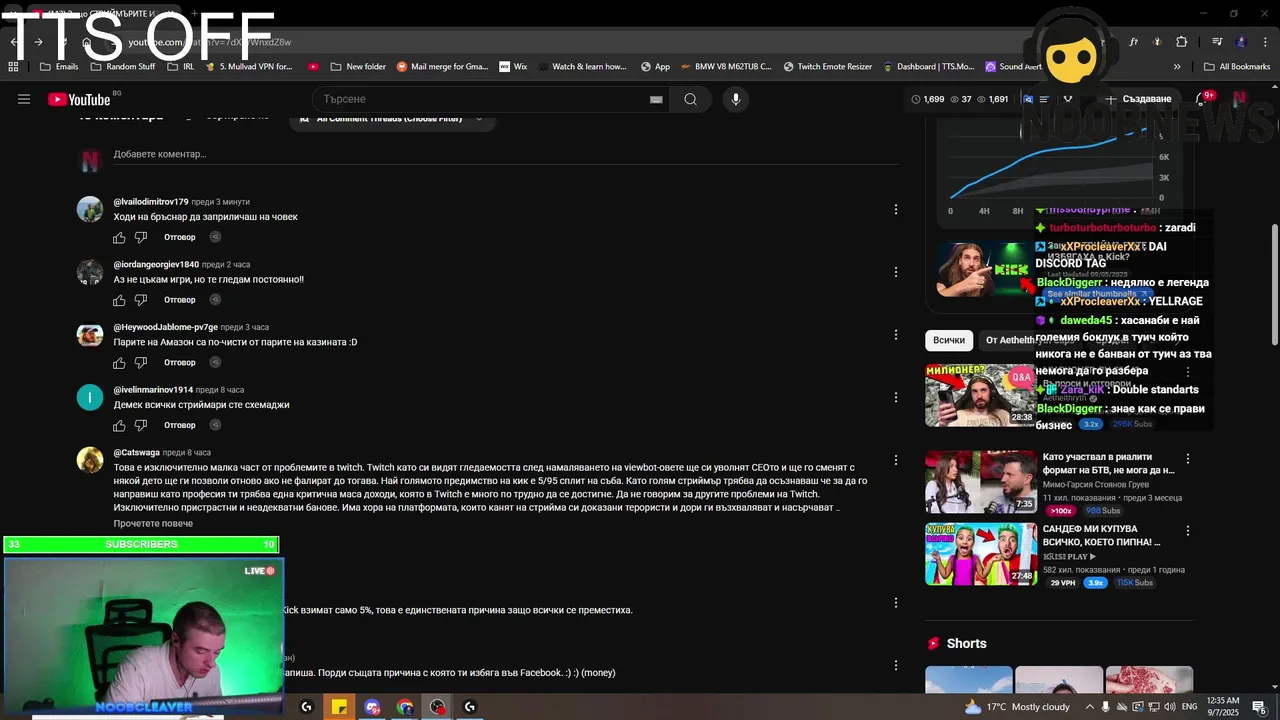Open the Dashboard TTS.Mo bookmark
1280x720 pixels.
pos(929,67)
